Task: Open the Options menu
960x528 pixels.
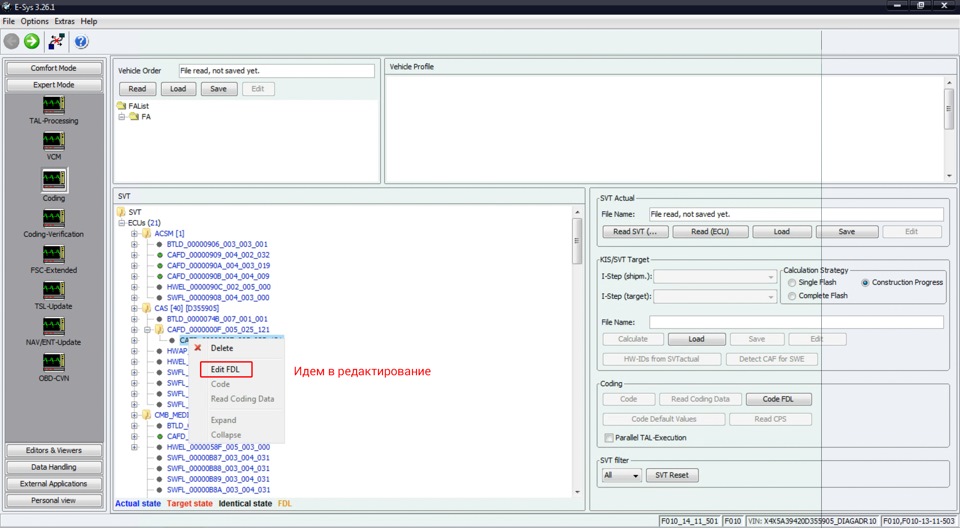Action: 35,21
